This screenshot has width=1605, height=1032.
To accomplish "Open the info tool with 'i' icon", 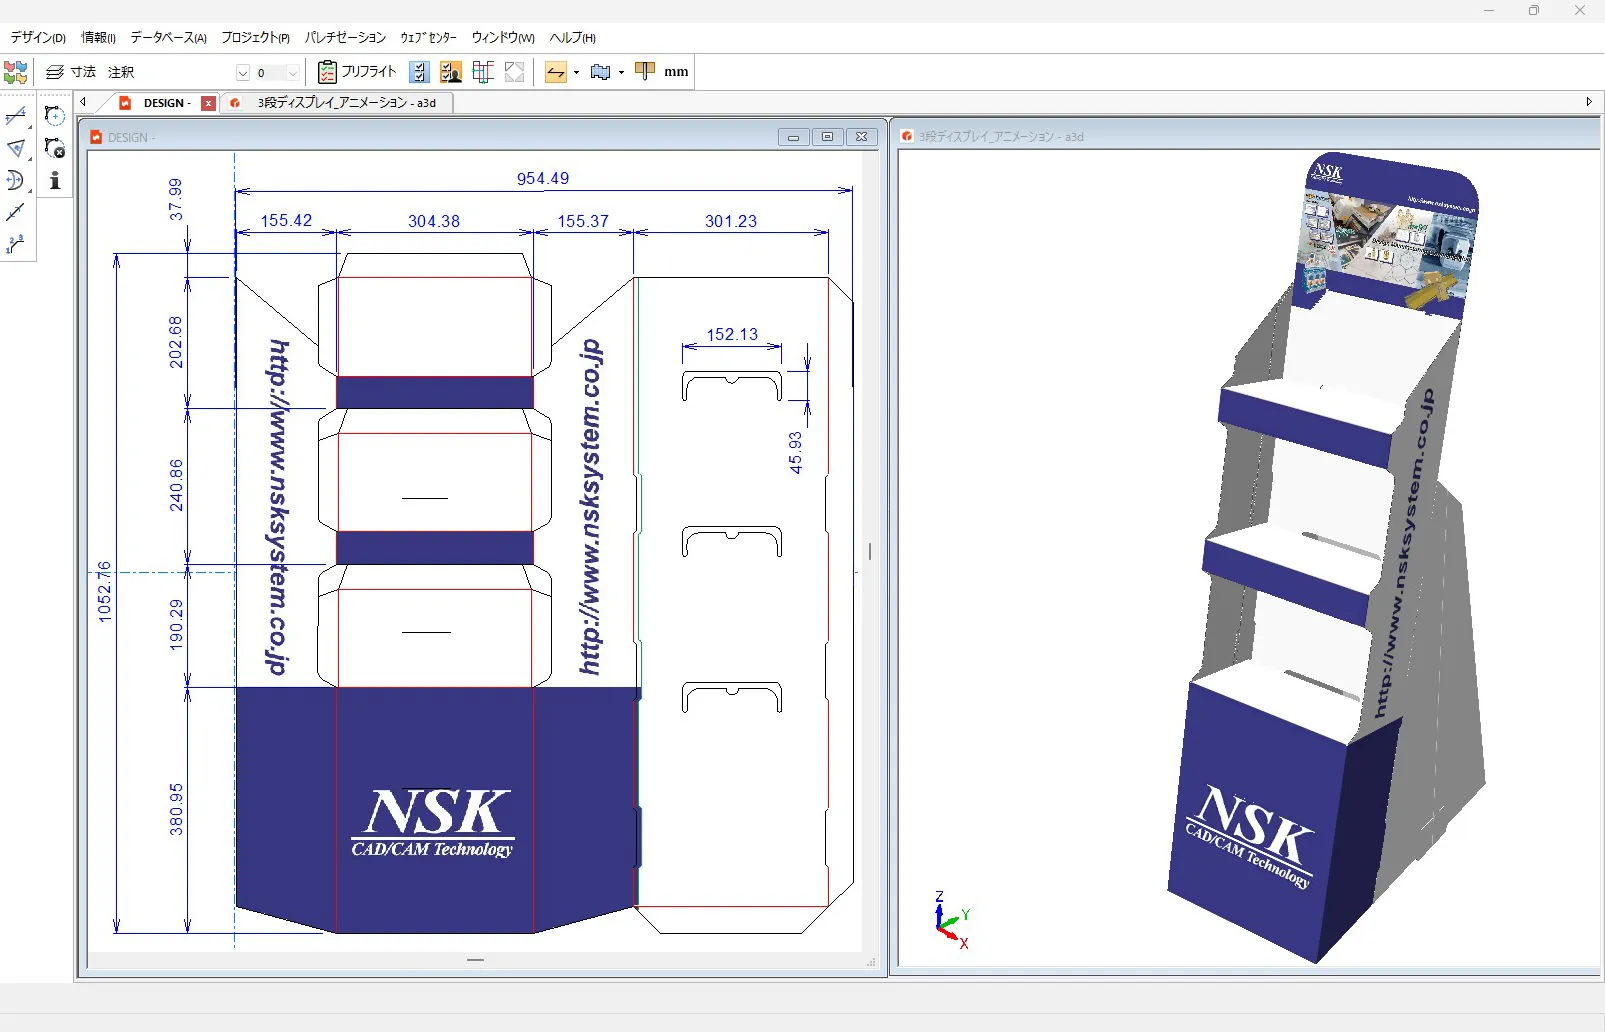I will [x=55, y=181].
